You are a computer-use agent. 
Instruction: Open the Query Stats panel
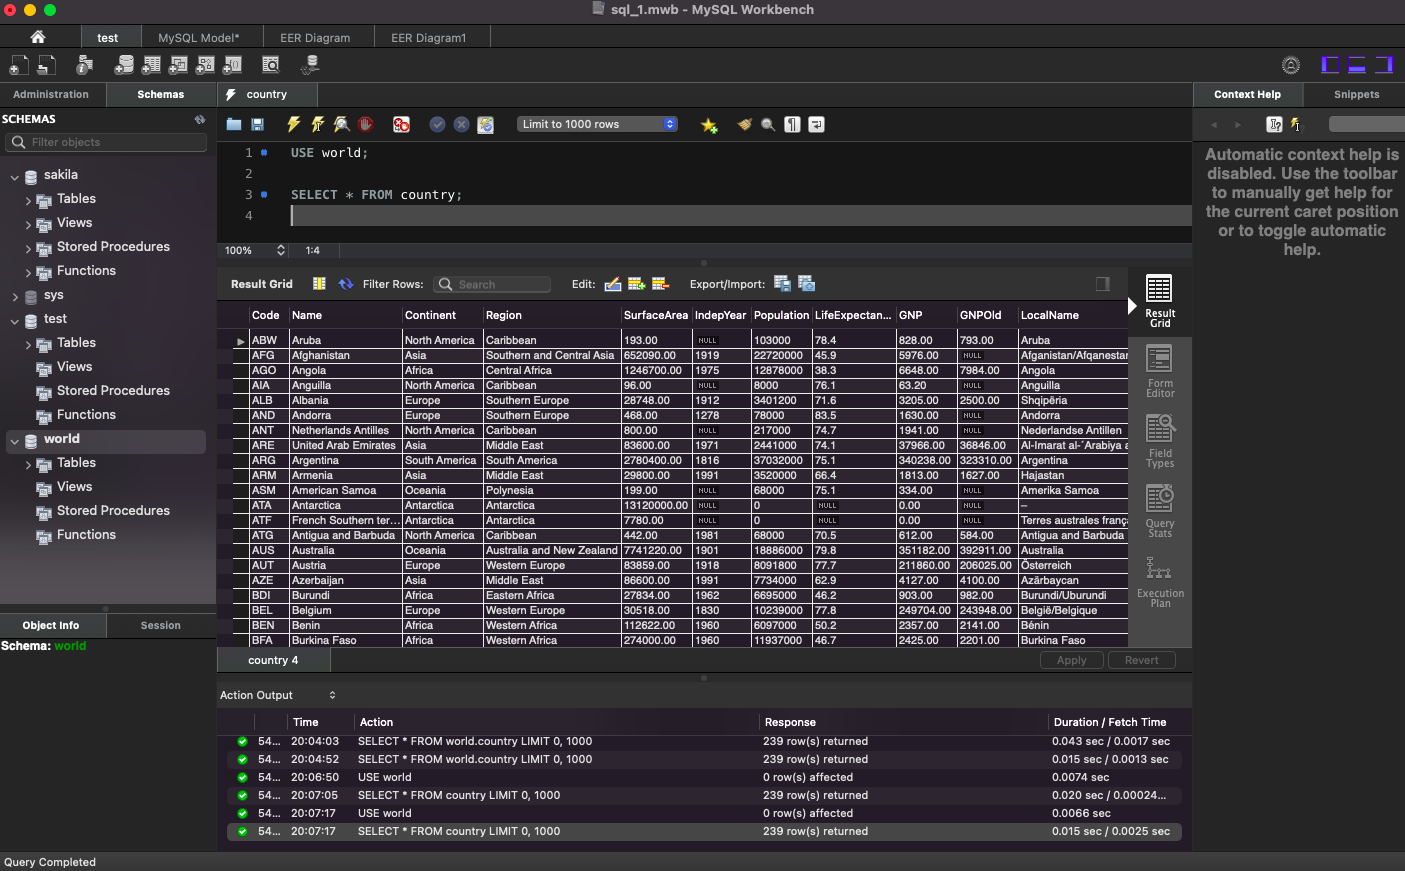point(1160,511)
